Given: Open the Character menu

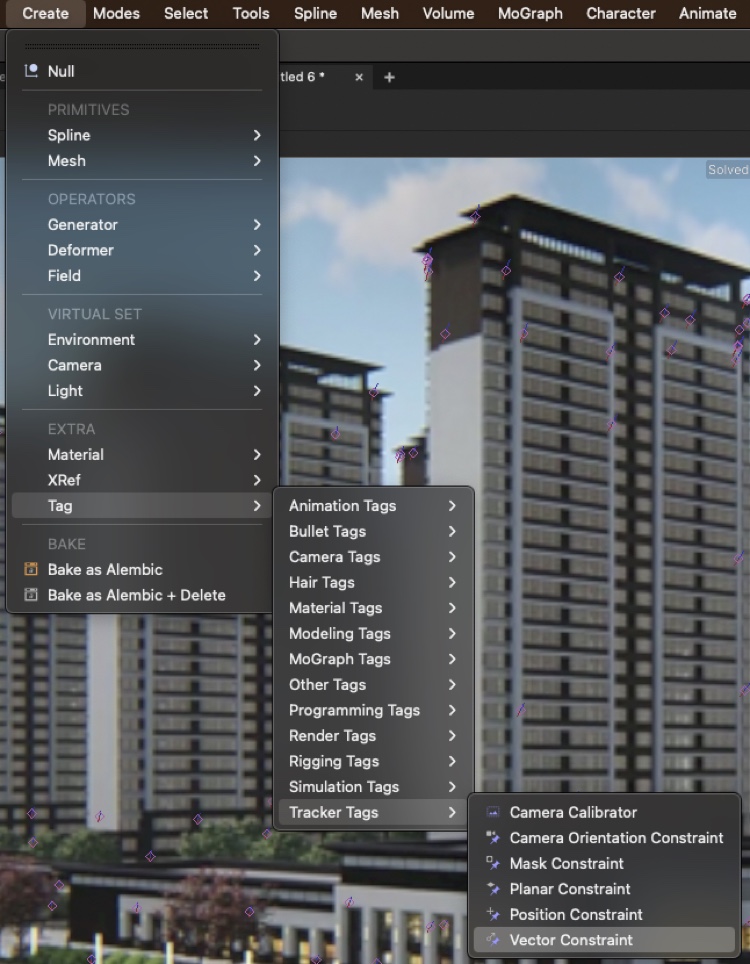Looking at the screenshot, I should [x=621, y=14].
